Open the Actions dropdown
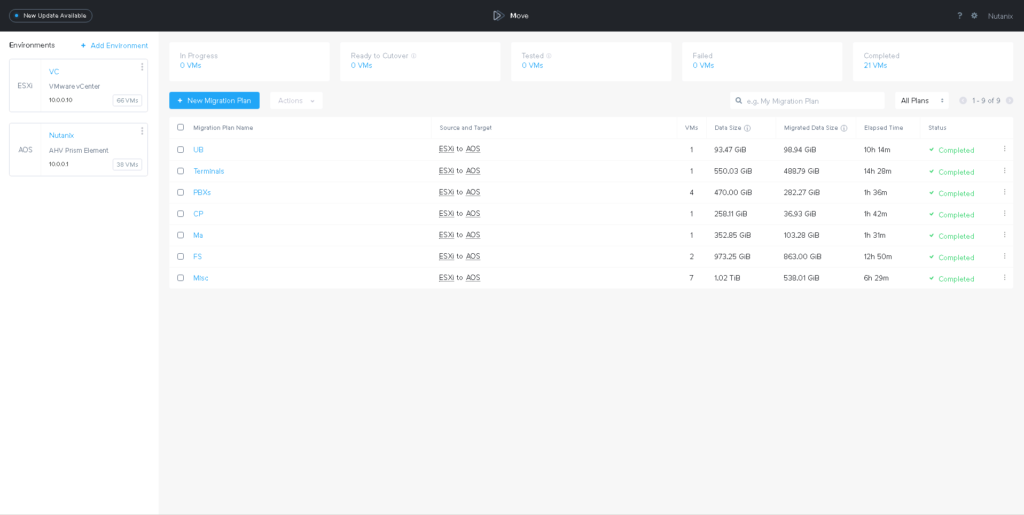The image size is (1024, 515). click(296, 101)
